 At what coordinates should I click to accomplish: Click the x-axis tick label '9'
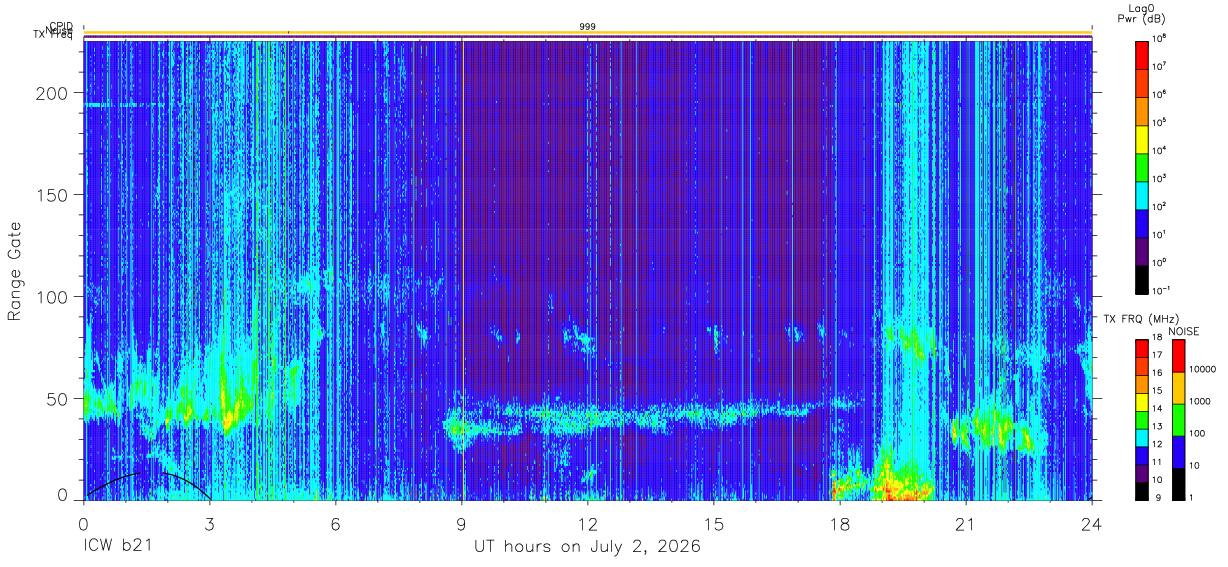461,524
